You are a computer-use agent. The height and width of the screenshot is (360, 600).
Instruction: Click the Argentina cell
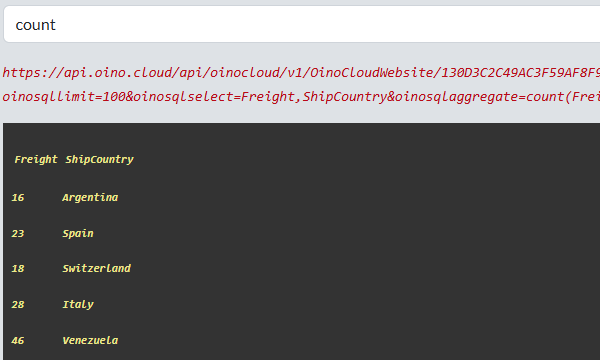click(90, 197)
